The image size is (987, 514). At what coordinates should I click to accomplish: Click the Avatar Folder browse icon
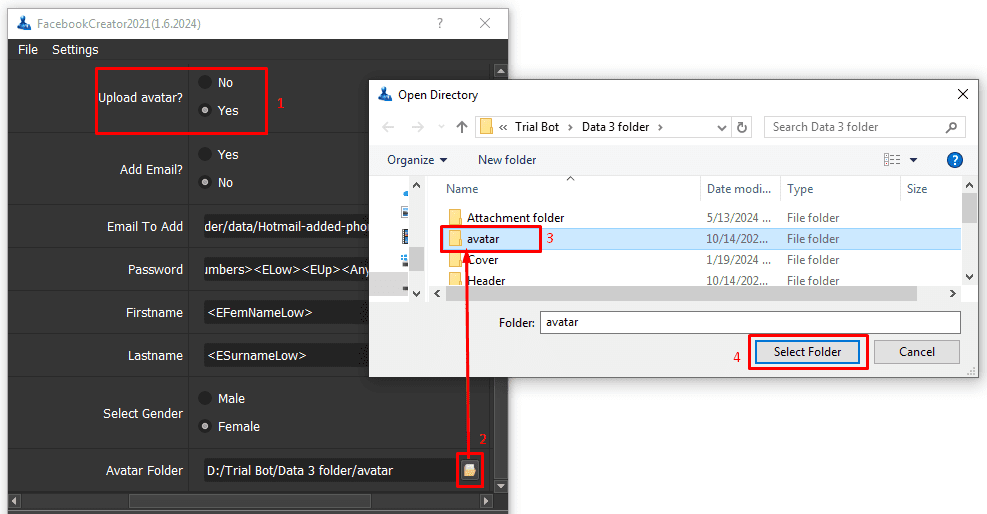pos(470,470)
